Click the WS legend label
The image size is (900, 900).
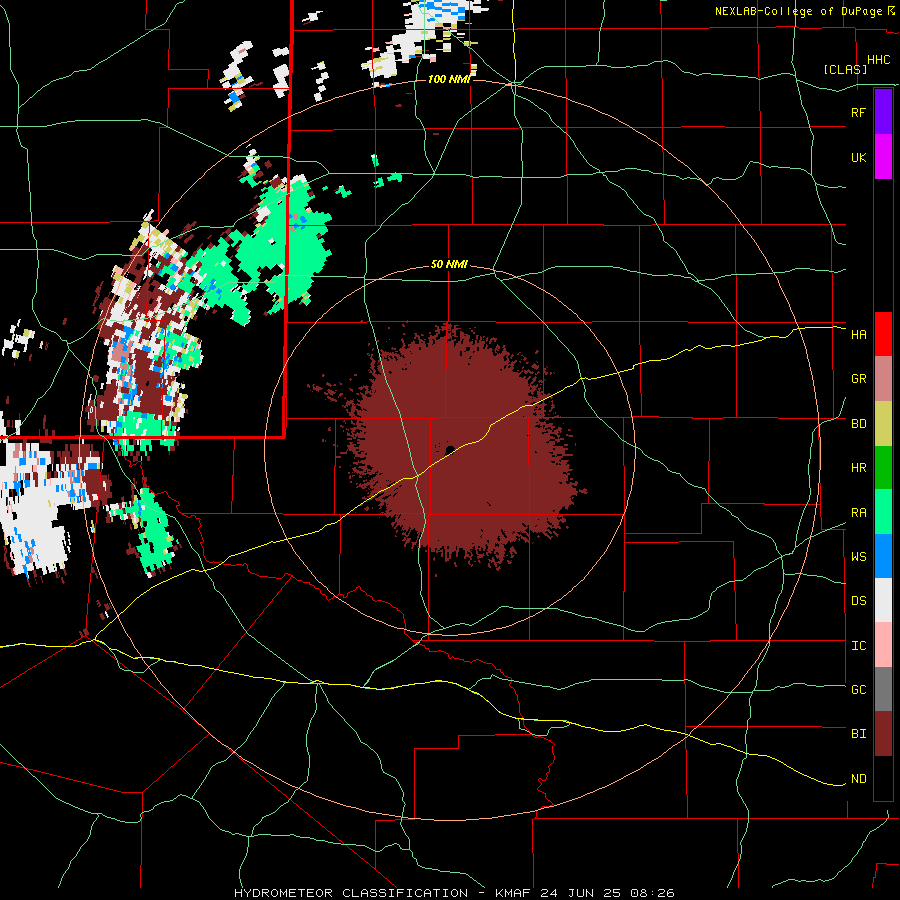858,557
